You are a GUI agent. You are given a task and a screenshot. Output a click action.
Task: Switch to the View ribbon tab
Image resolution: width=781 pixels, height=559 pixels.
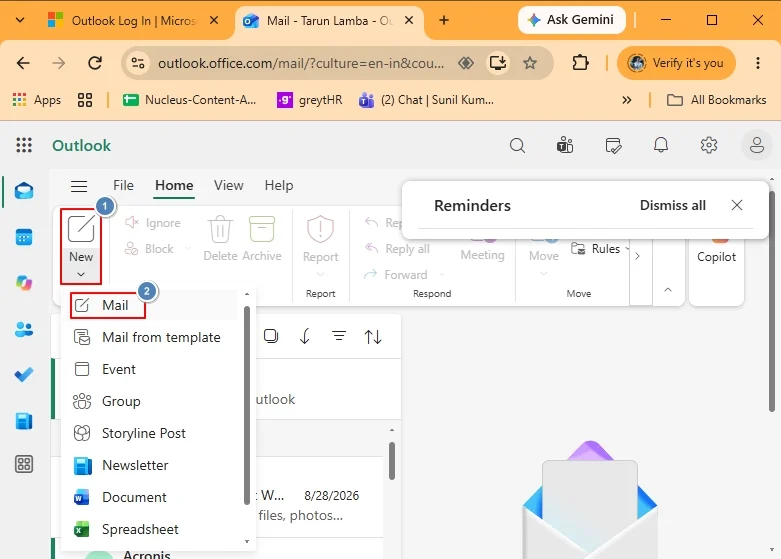point(229,185)
